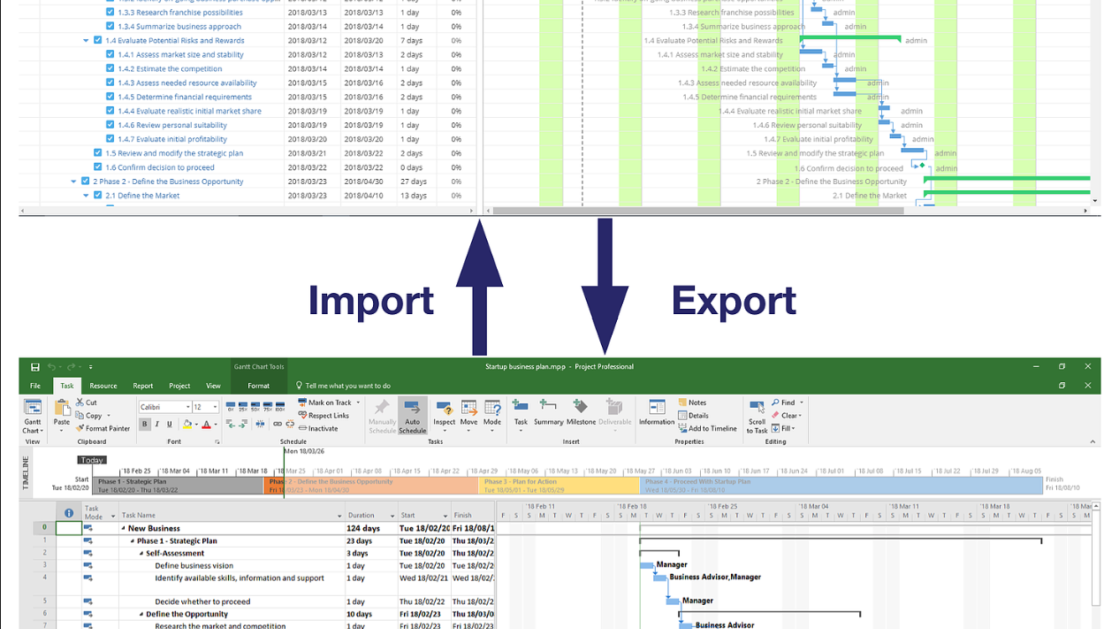Click Scroll to Task button
This screenshot has width=1119, height=629.
(x=757, y=416)
